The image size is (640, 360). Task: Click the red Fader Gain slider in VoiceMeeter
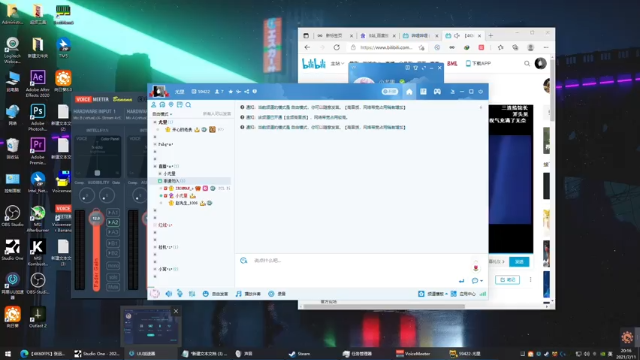[96, 249]
